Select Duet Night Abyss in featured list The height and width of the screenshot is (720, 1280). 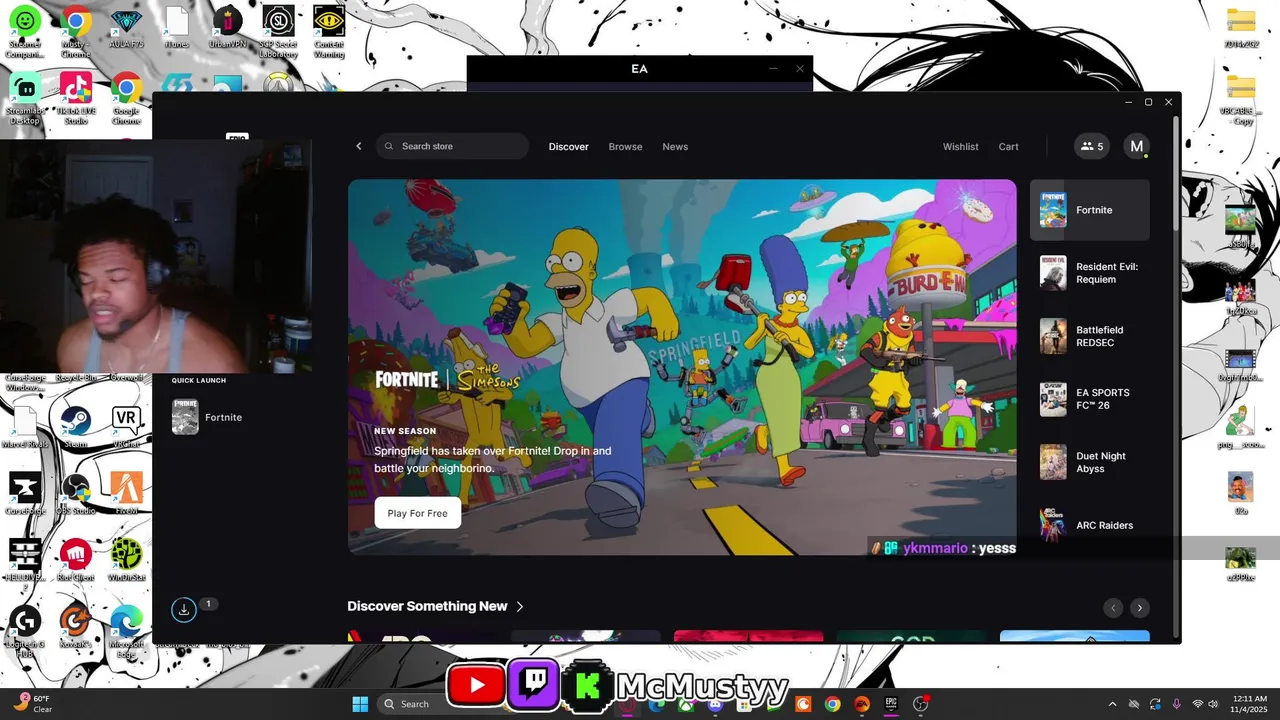pos(1090,462)
